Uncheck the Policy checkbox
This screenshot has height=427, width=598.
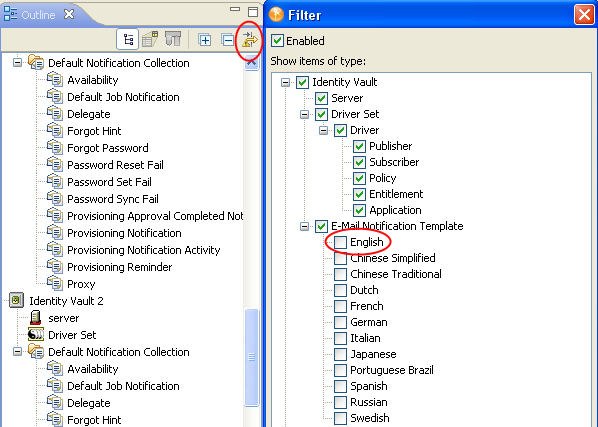coord(359,178)
